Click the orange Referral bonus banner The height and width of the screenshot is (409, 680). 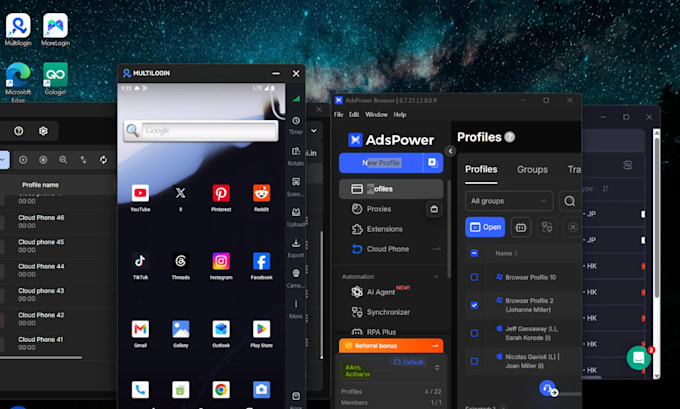[x=391, y=346]
